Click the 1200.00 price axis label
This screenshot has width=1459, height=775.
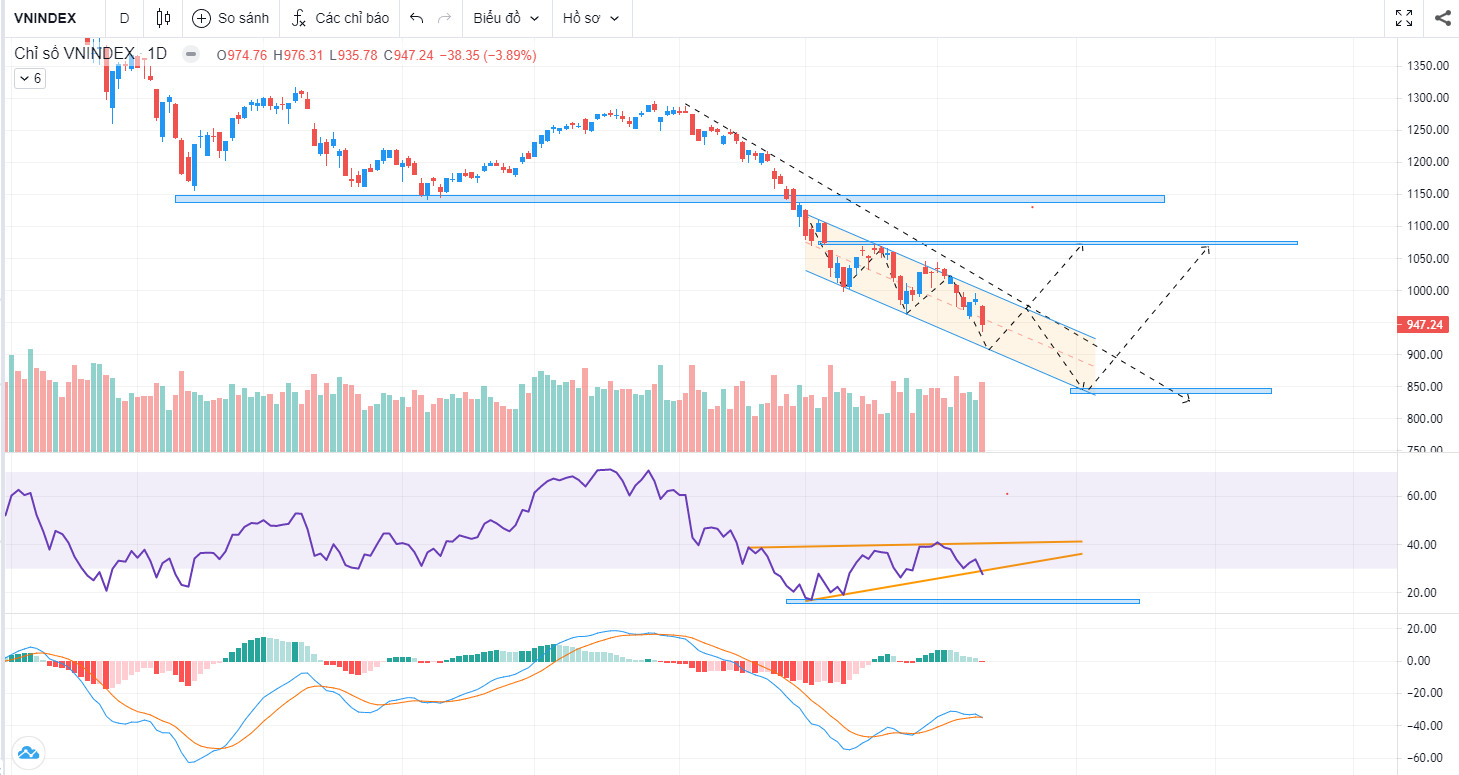click(1427, 162)
